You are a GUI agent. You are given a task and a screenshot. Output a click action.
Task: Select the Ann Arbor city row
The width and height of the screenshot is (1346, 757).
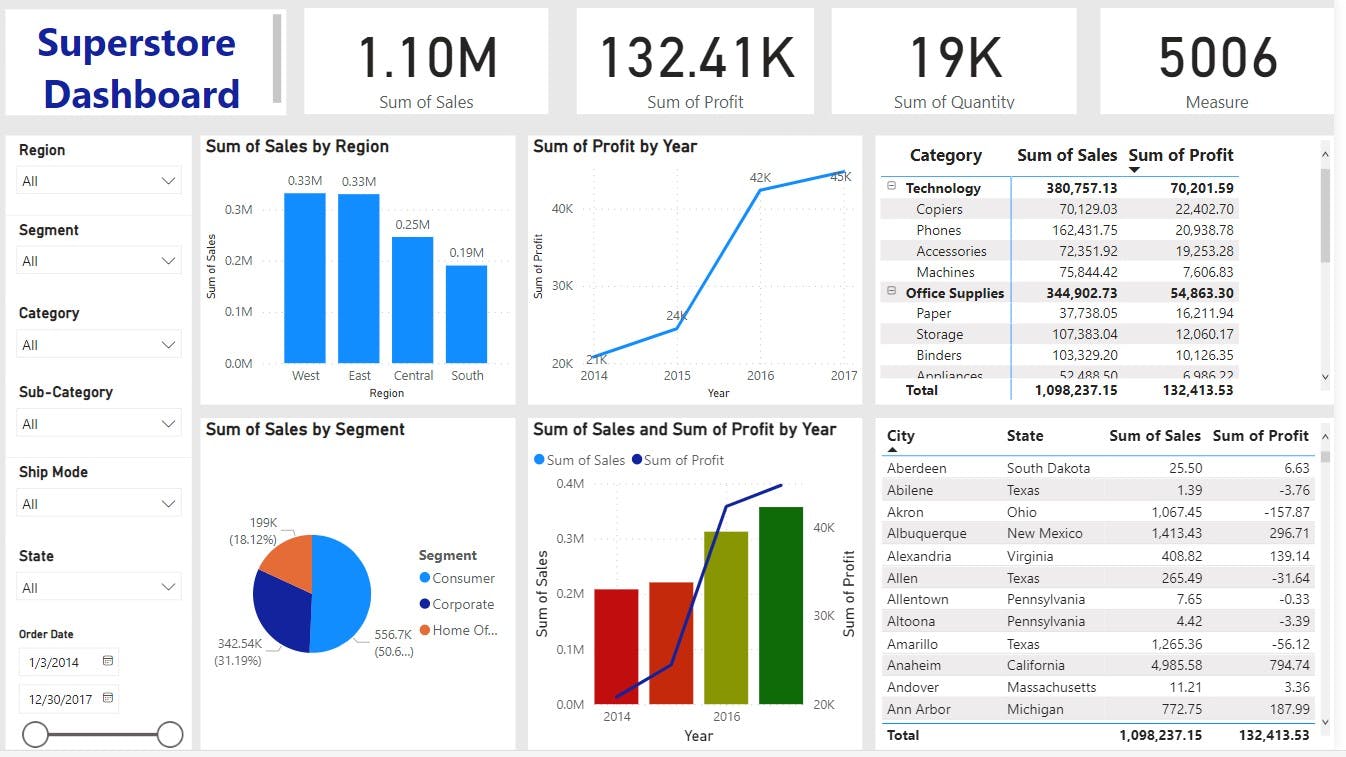point(1098,709)
